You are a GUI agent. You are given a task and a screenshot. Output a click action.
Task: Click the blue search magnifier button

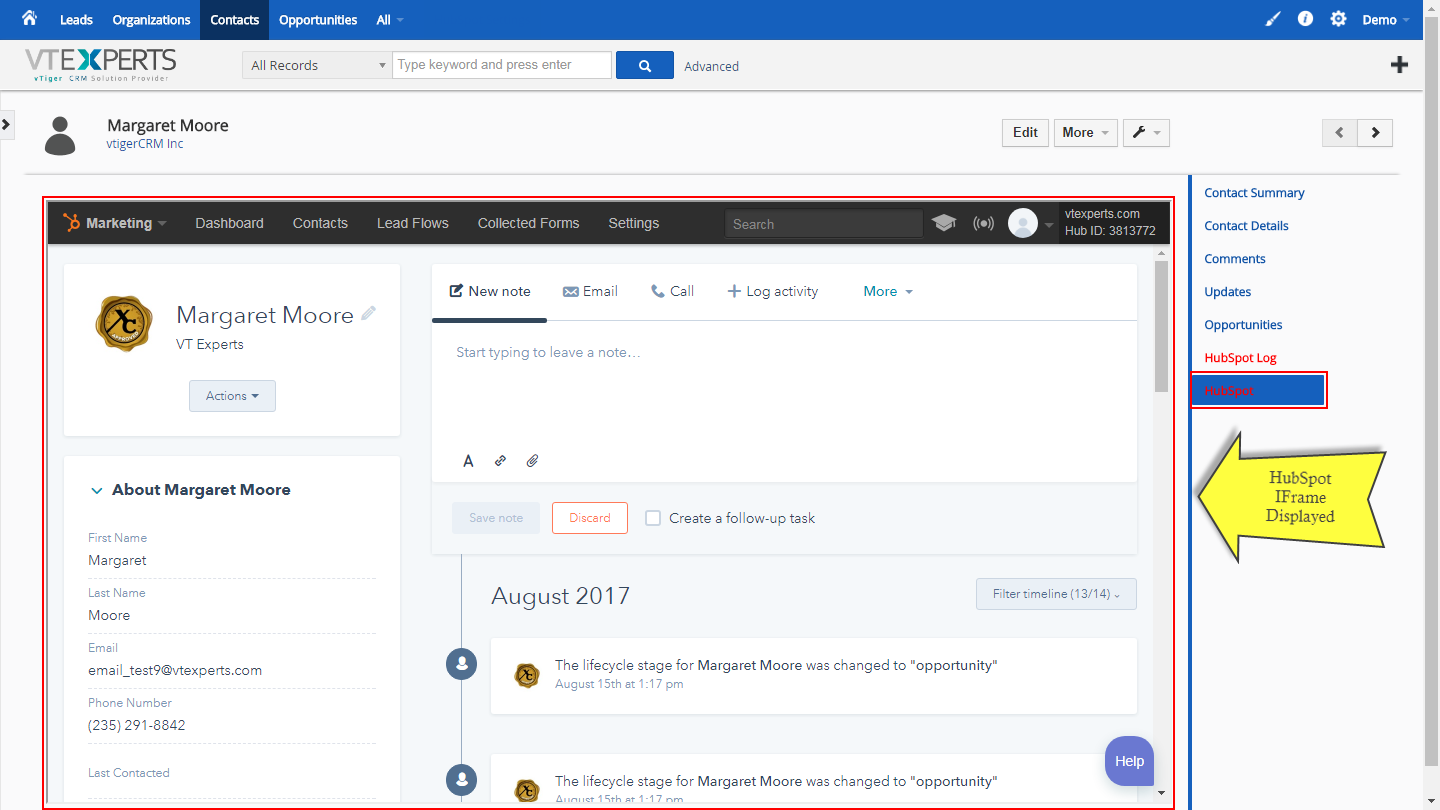point(645,65)
